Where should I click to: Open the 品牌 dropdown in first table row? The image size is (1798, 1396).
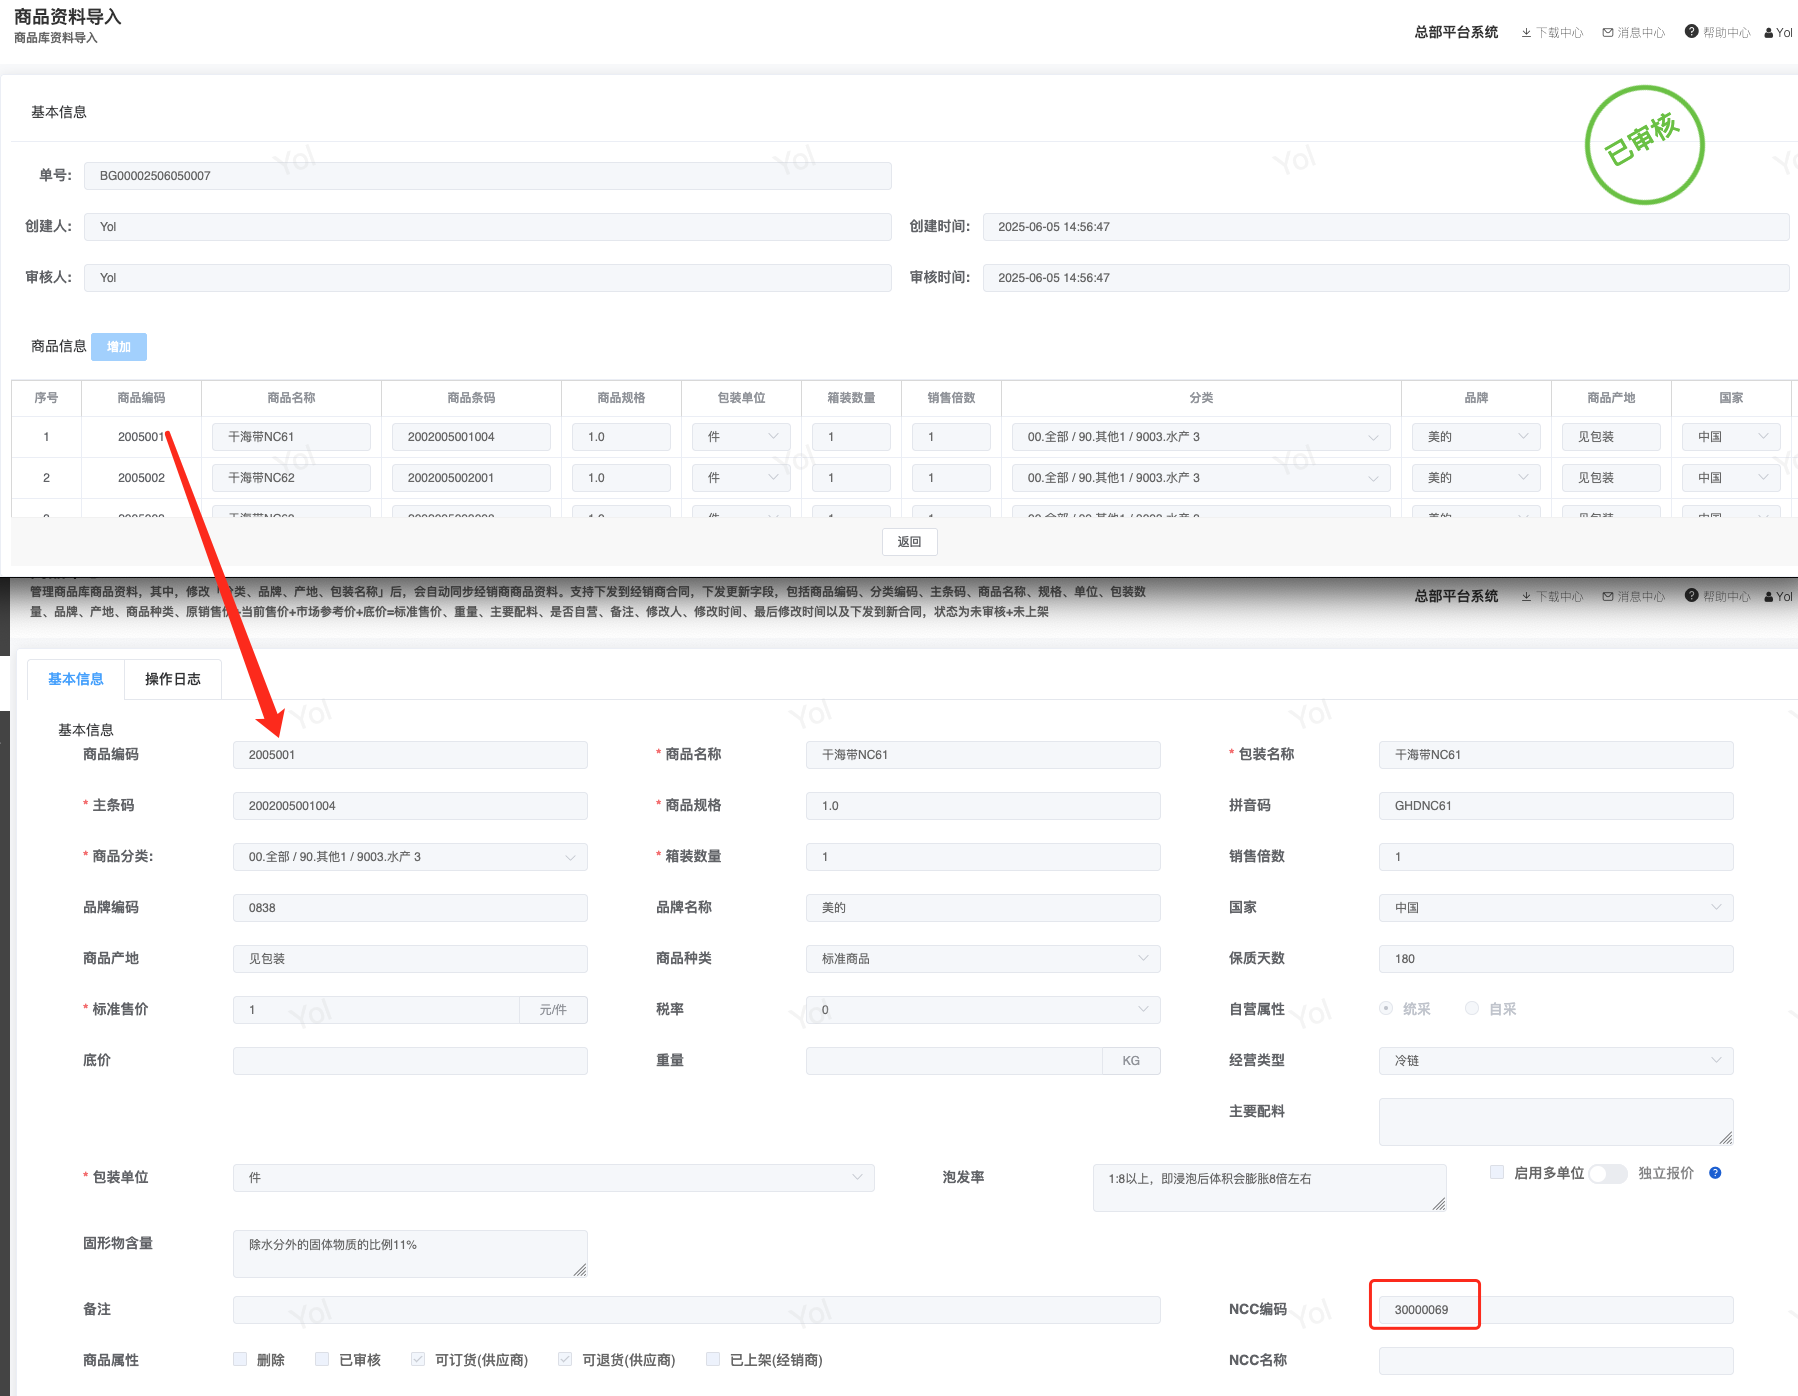point(1476,437)
